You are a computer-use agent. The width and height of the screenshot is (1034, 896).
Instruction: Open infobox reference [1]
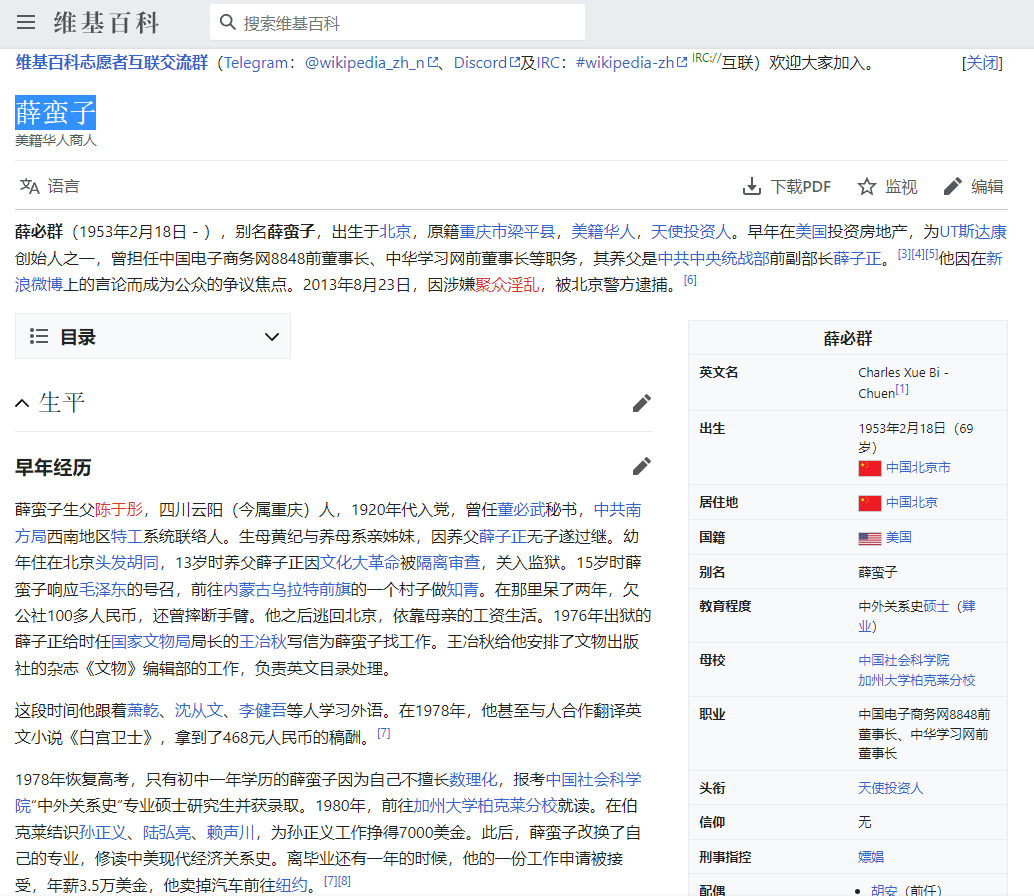click(902, 390)
